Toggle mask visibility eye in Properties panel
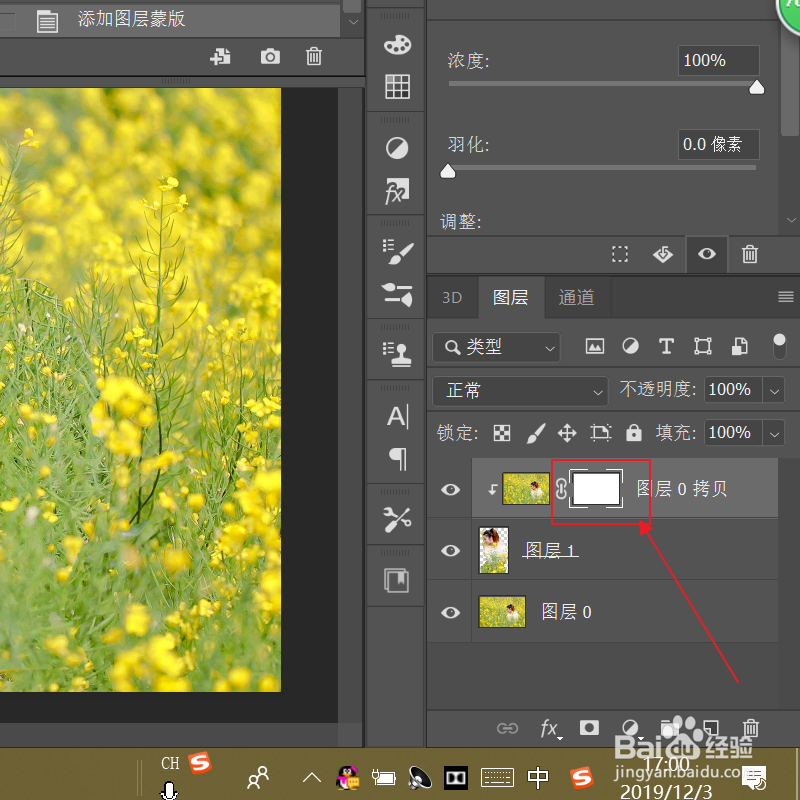This screenshot has height=800, width=800. [707, 254]
